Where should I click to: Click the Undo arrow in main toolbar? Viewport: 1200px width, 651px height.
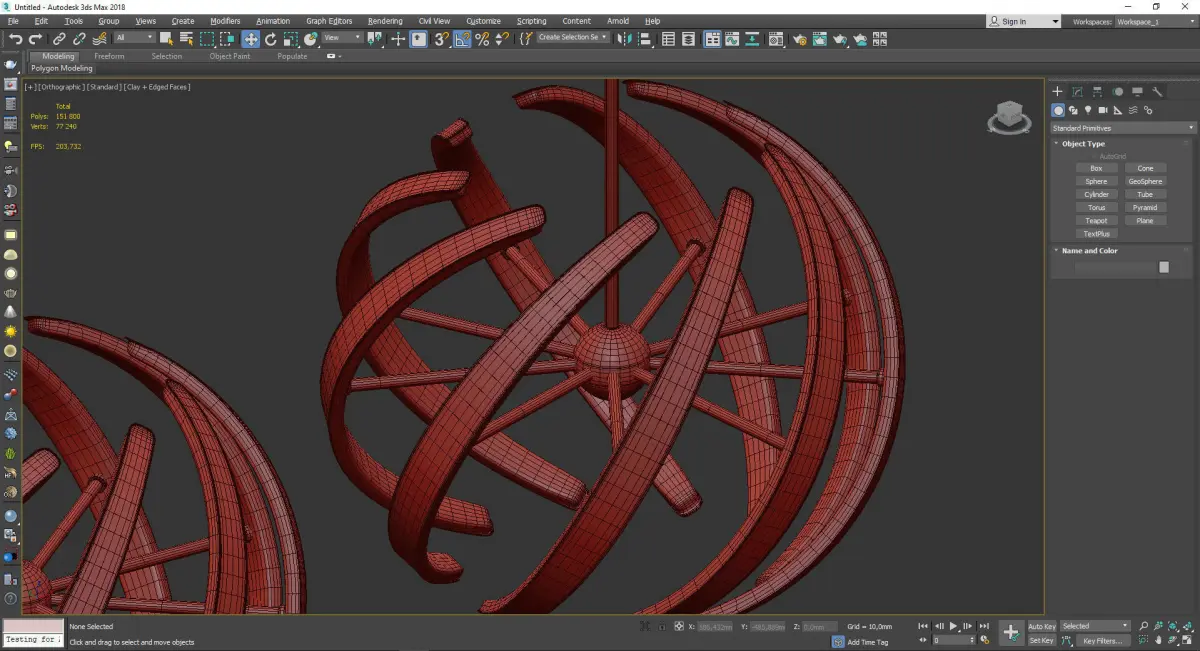pos(15,39)
